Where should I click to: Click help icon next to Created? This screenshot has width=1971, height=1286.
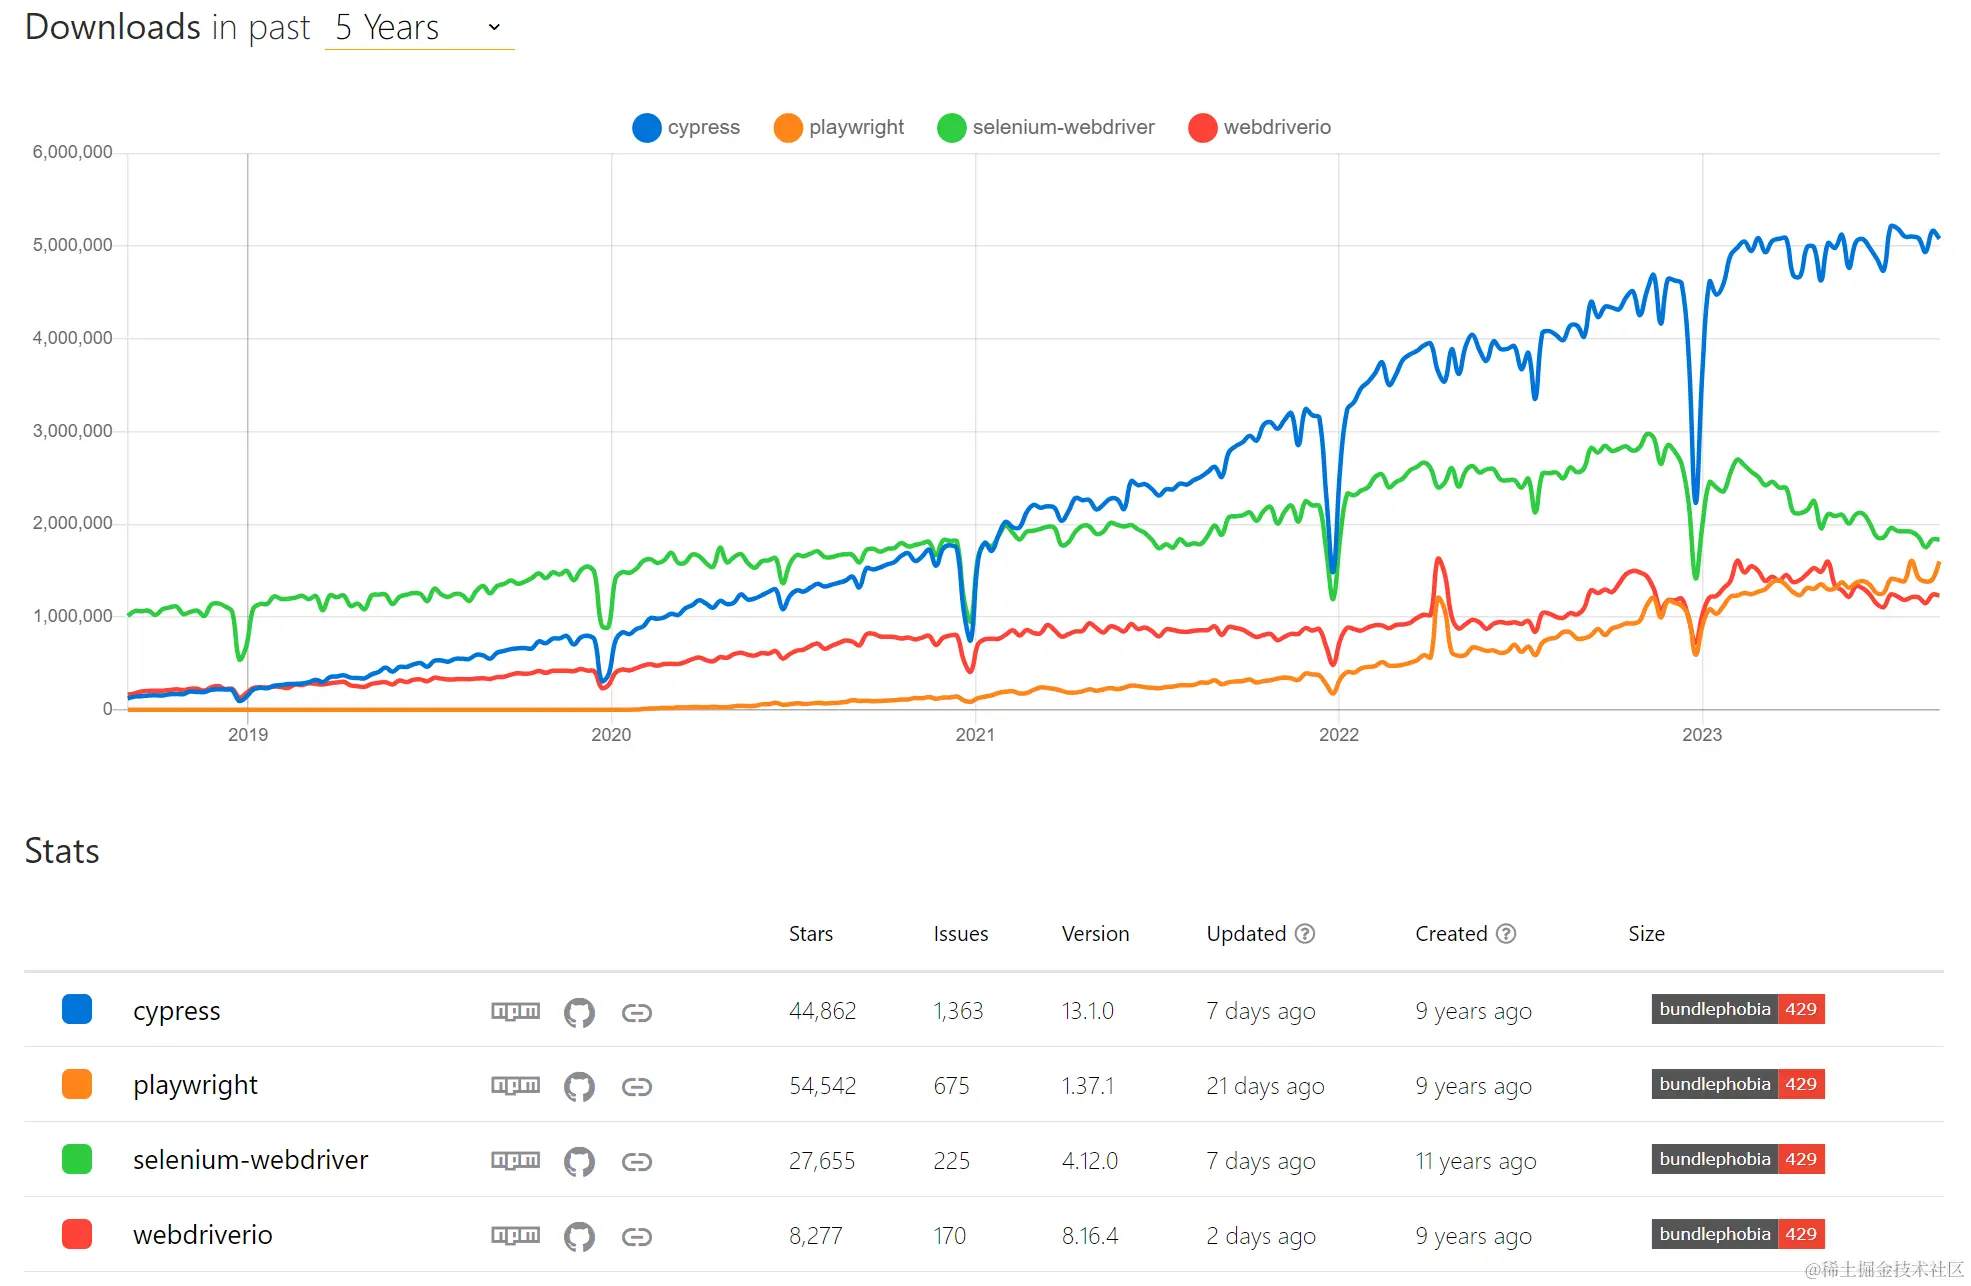point(1506,934)
